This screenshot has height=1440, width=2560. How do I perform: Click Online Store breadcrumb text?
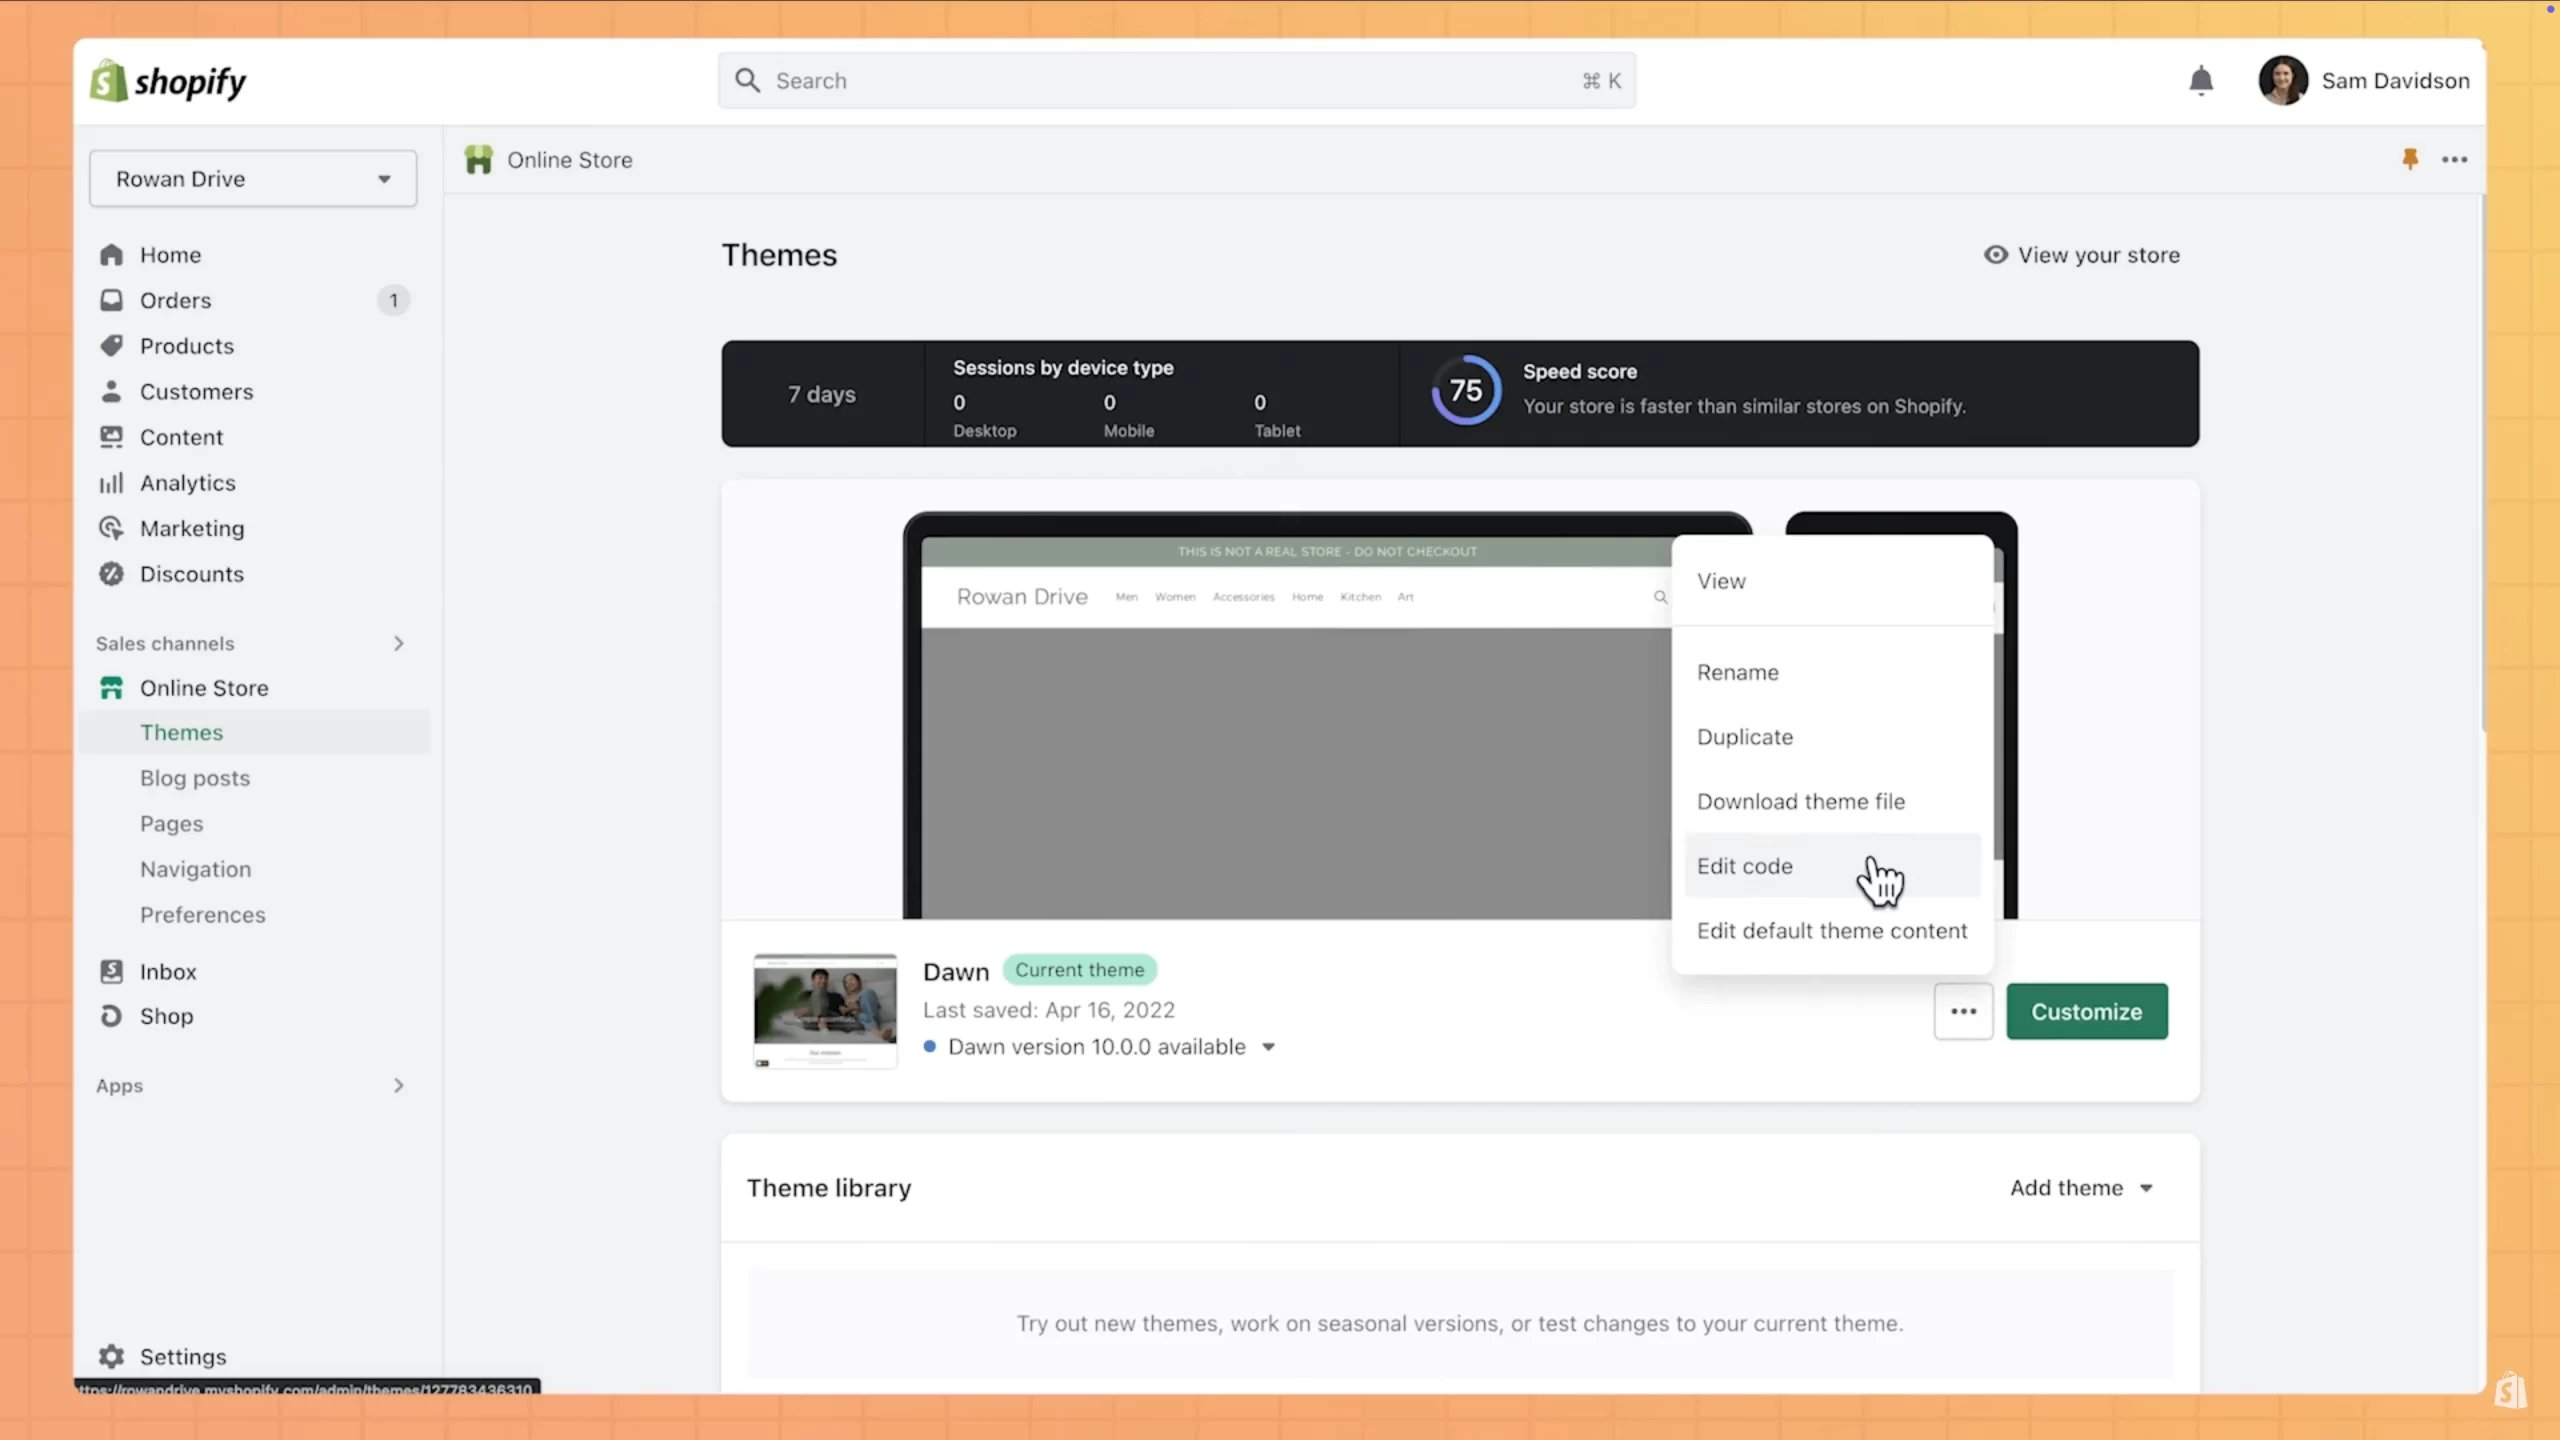pyautogui.click(x=569, y=160)
